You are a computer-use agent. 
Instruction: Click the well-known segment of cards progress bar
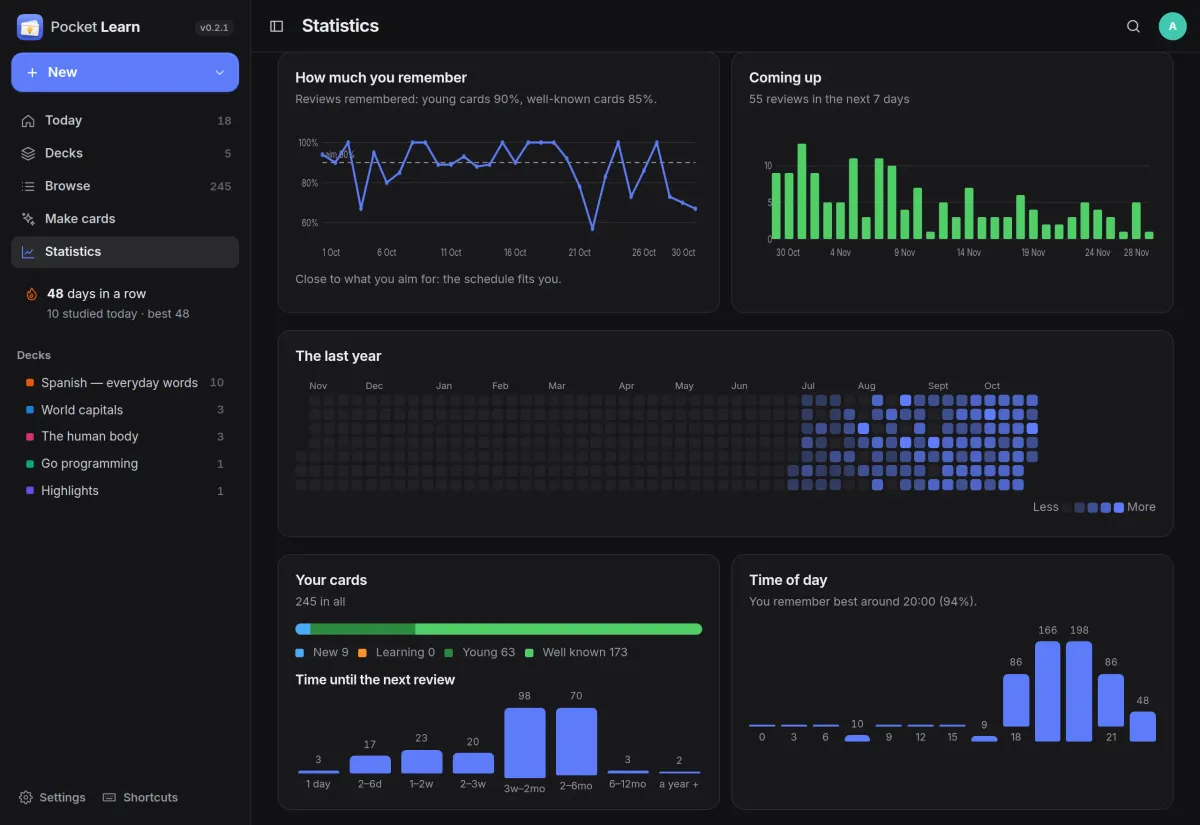coord(558,629)
